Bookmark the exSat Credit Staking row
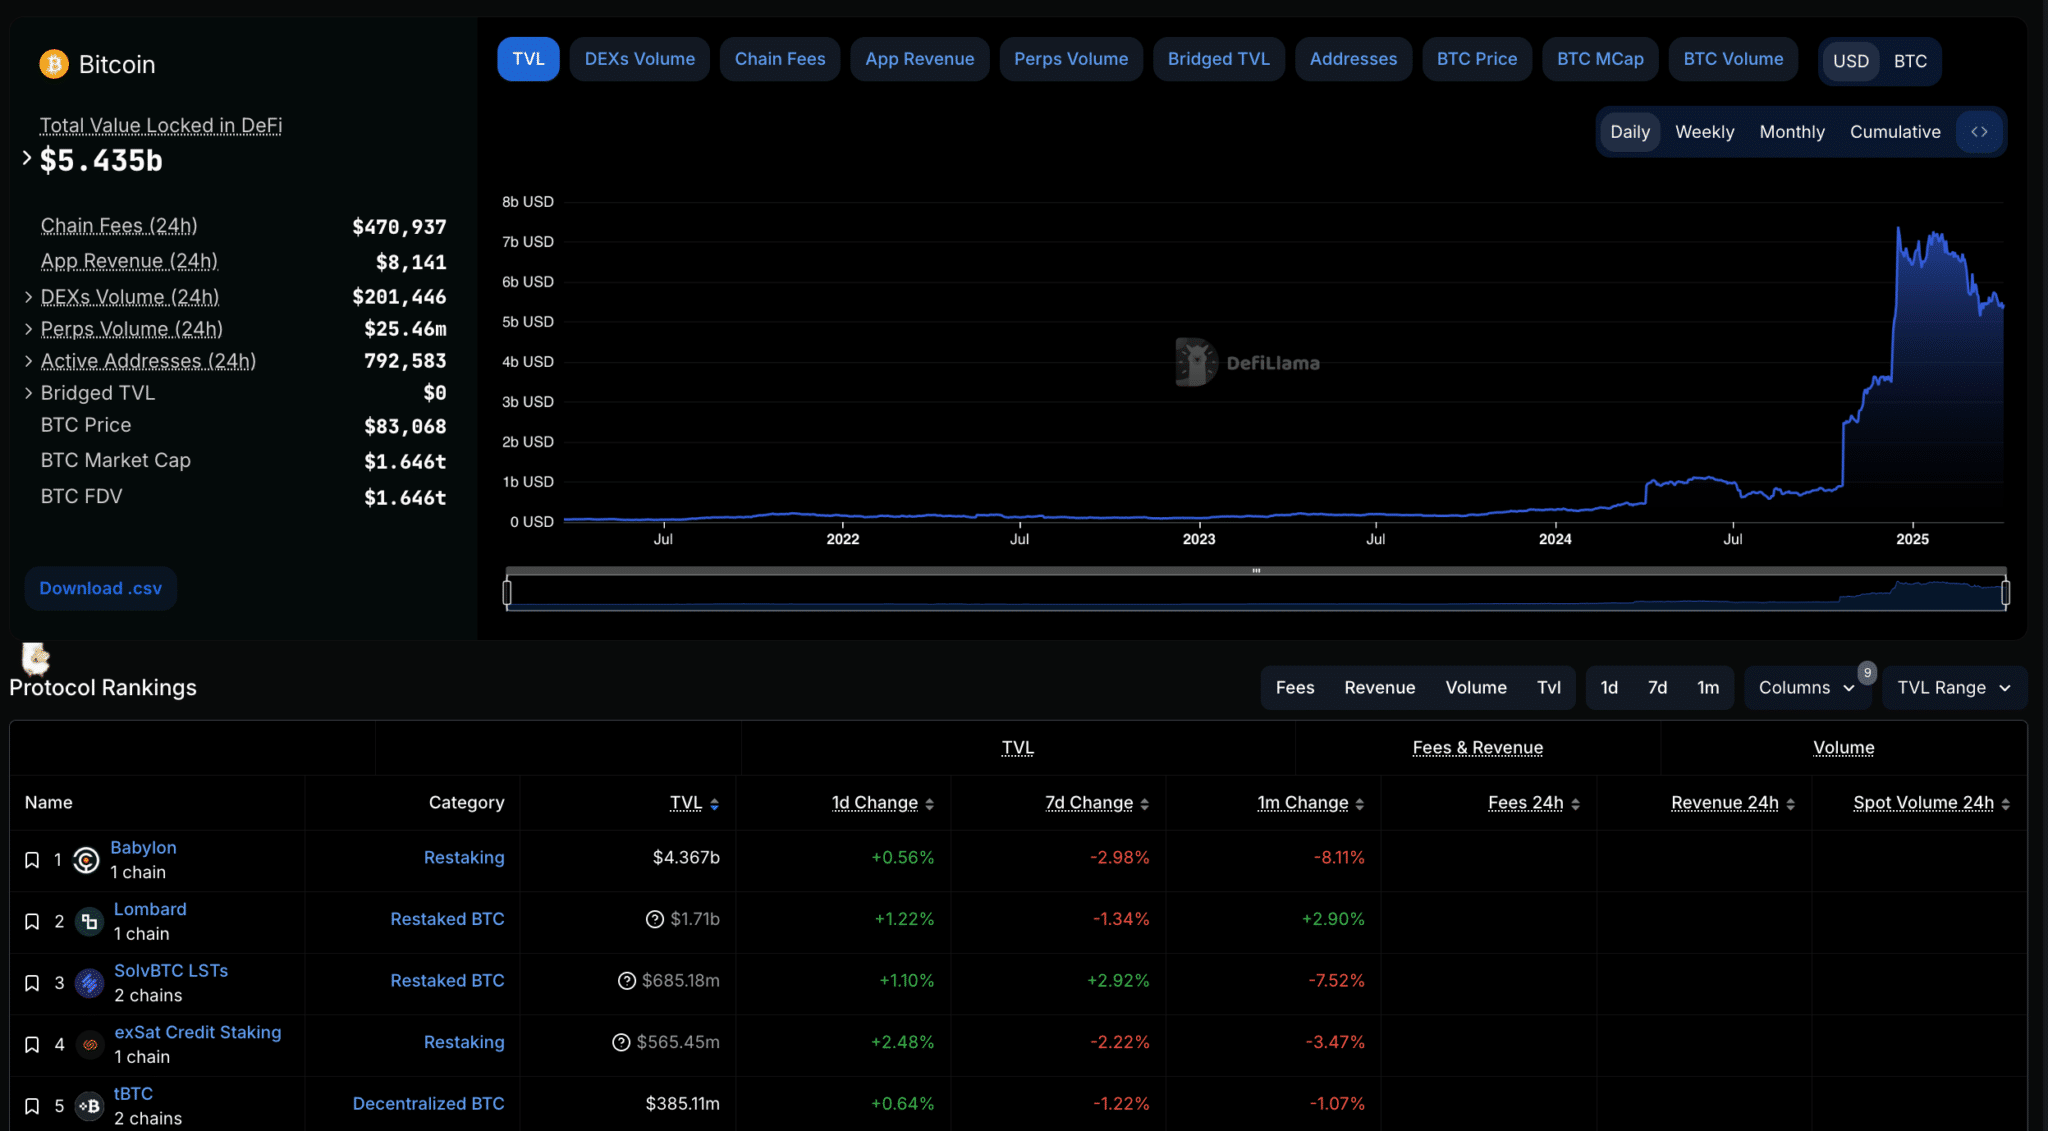 point(32,1045)
